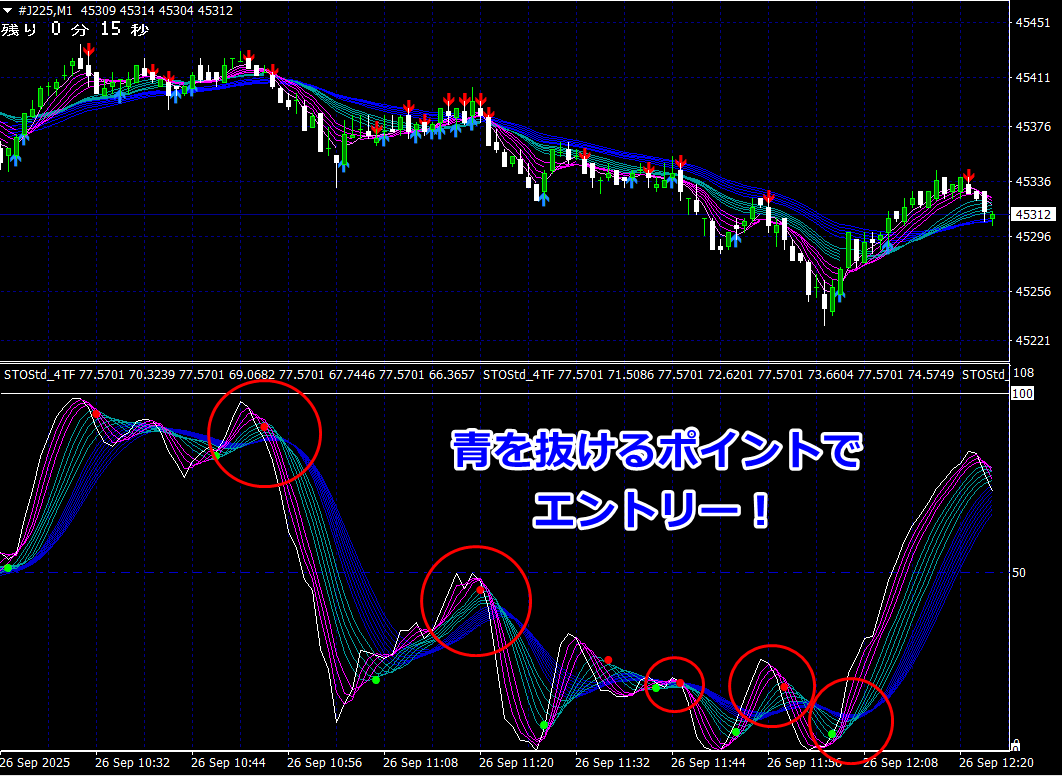This screenshot has width=1062, height=777.
Task: Click the 50 level label on indicator scale
Action: [1019, 573]
